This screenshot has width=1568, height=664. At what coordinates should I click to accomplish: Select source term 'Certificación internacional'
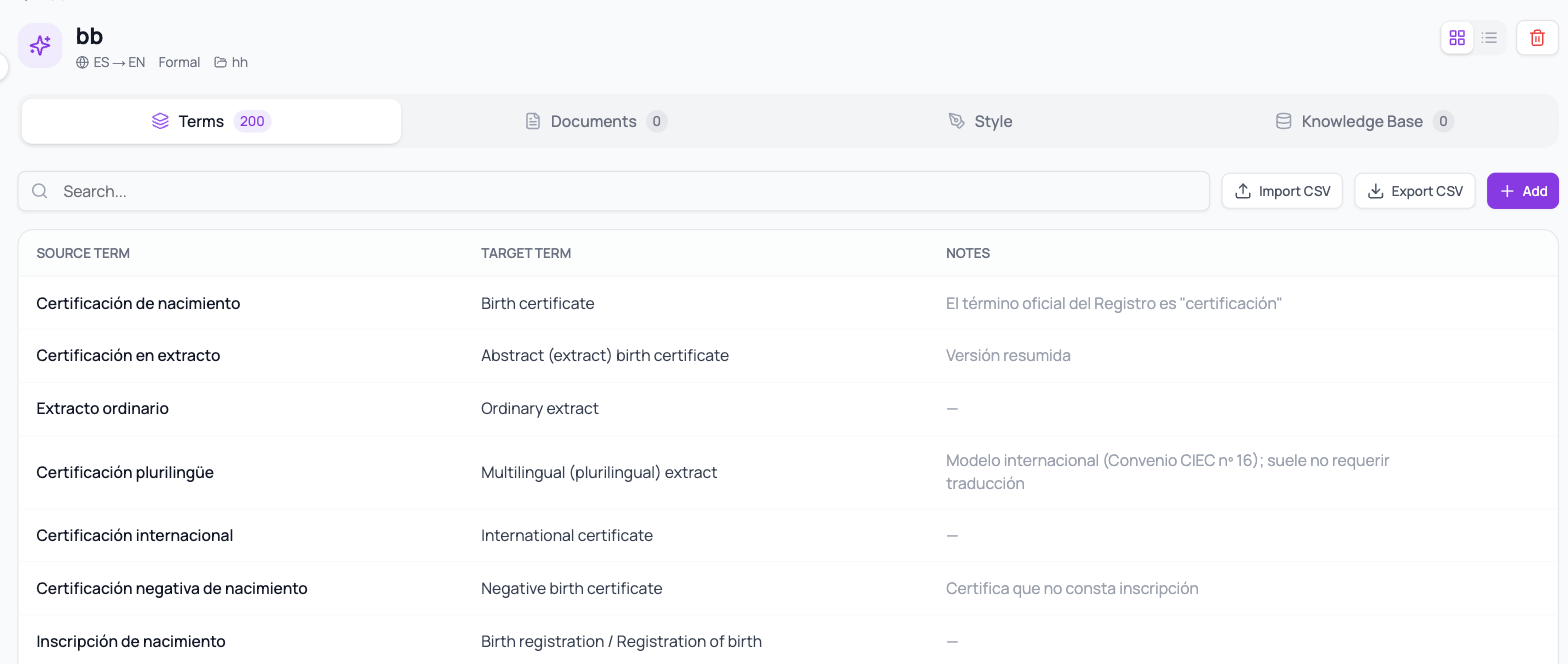(135, 535)
